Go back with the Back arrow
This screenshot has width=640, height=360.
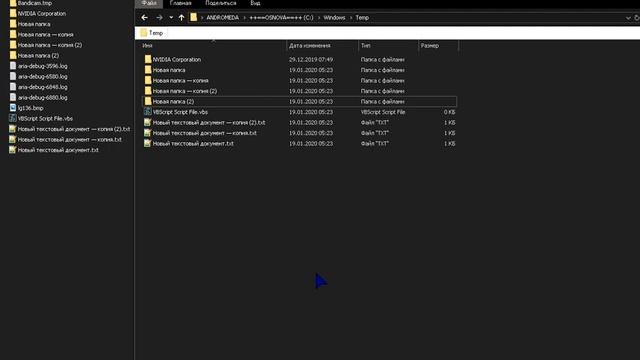[144, 18]
